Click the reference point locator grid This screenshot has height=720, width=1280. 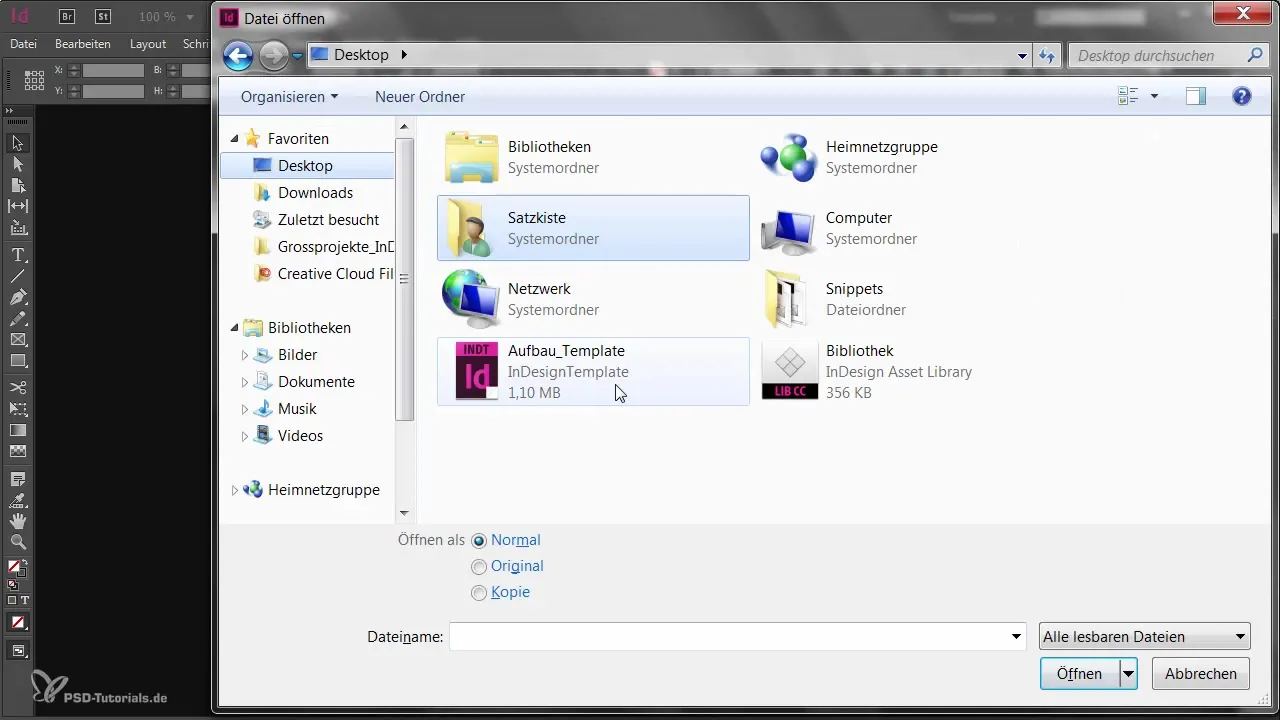(34, 81)
